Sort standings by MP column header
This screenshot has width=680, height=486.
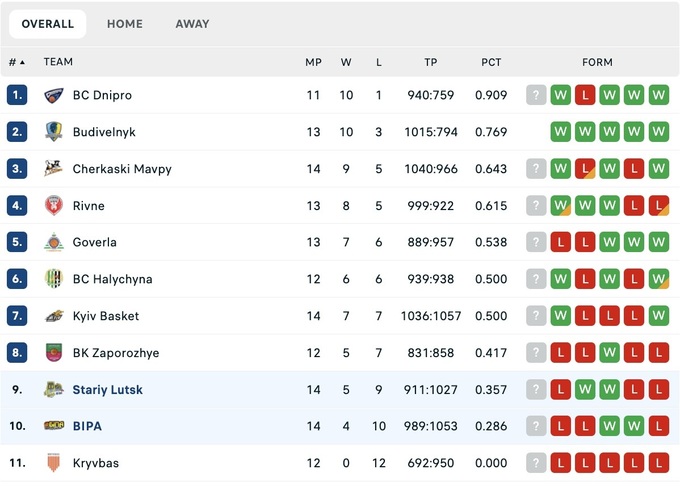coord(313,62)
